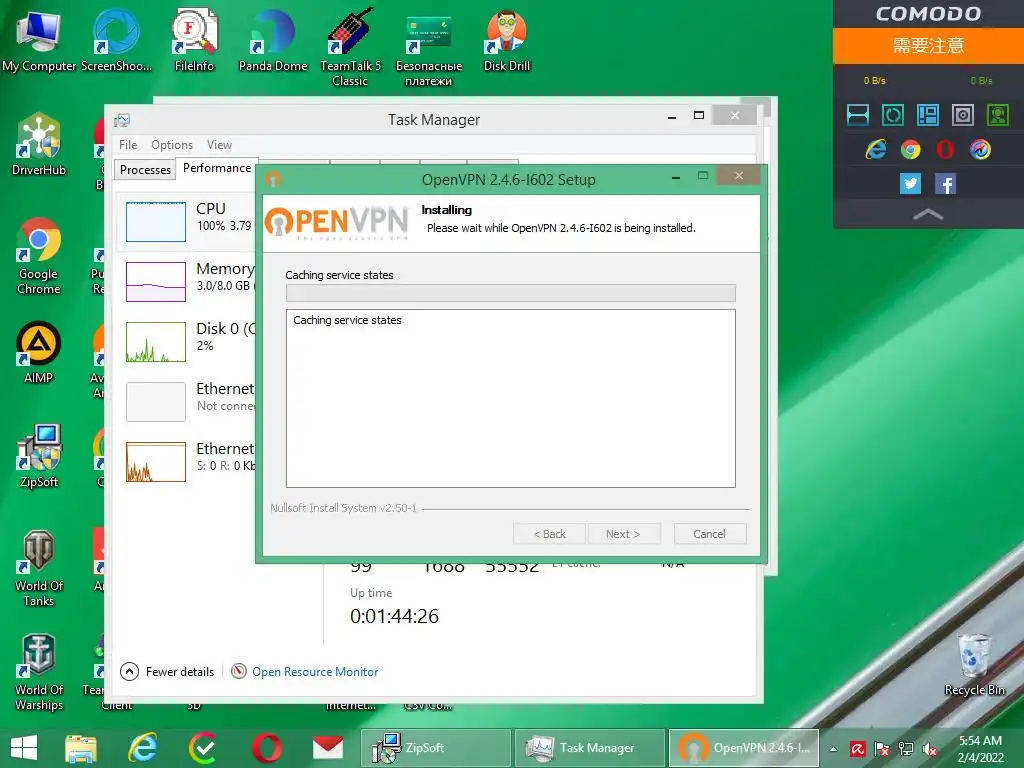Open the File menu in Task Manager

(x=128, y=145)
